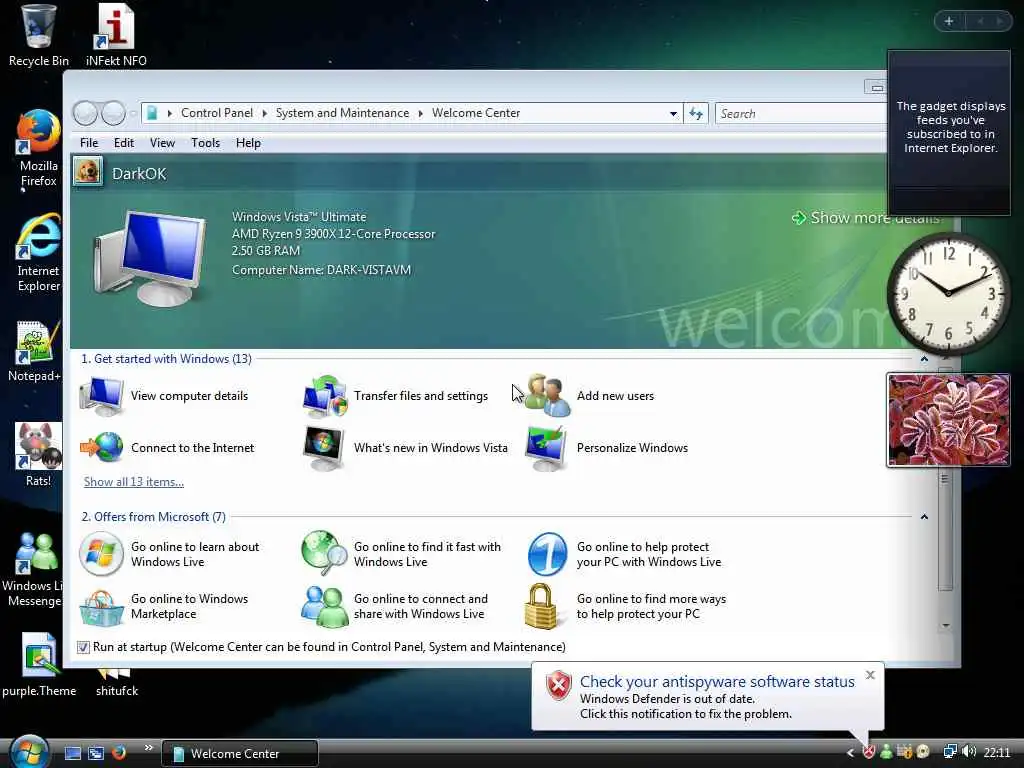Image resolution: width=1024 pixels, height=768 pixels.
Task: Click the red security shield tray icon
Action: tap(869, 752)
